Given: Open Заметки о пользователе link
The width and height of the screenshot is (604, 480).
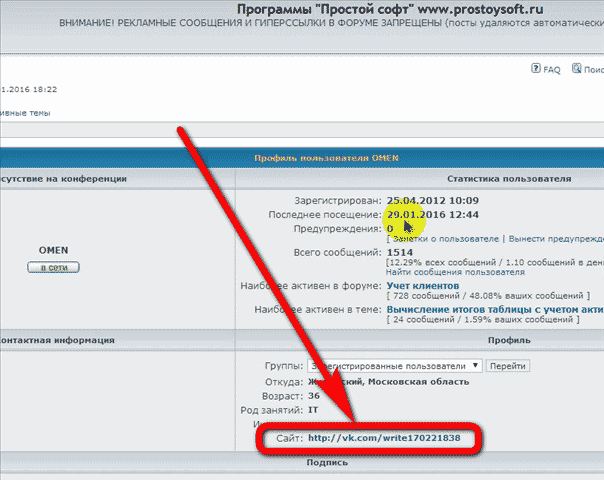Looking at the screenshot, I should point(444,239).
